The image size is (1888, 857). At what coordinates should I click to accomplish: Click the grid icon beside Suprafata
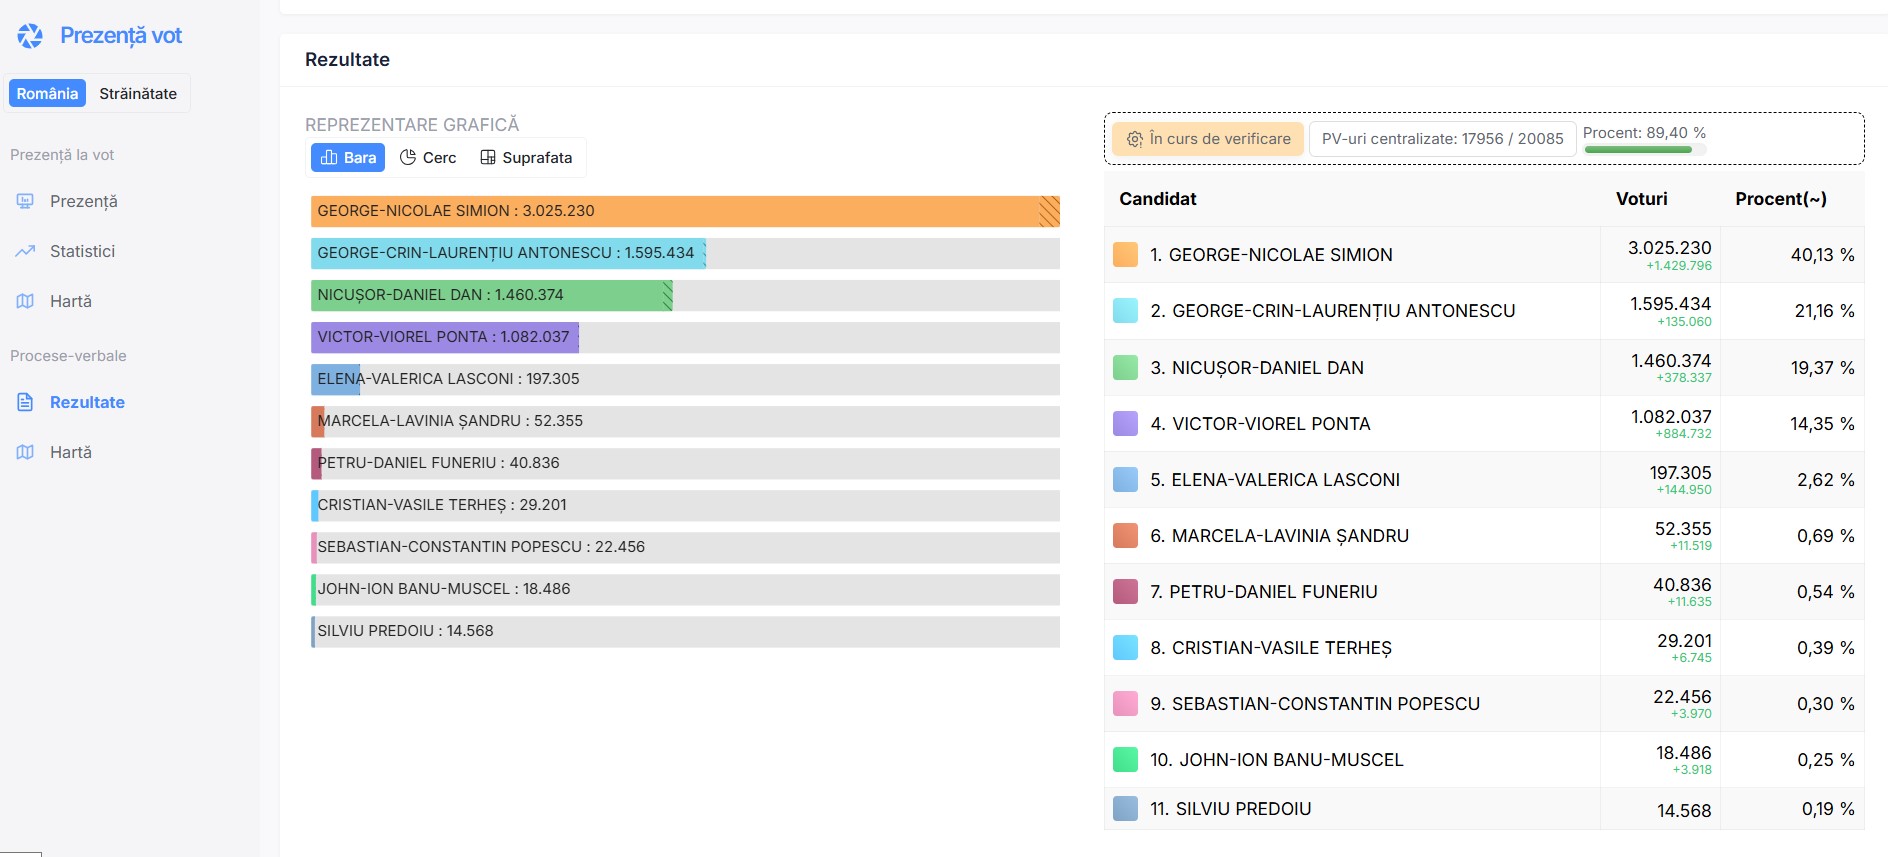pos(488,157)
